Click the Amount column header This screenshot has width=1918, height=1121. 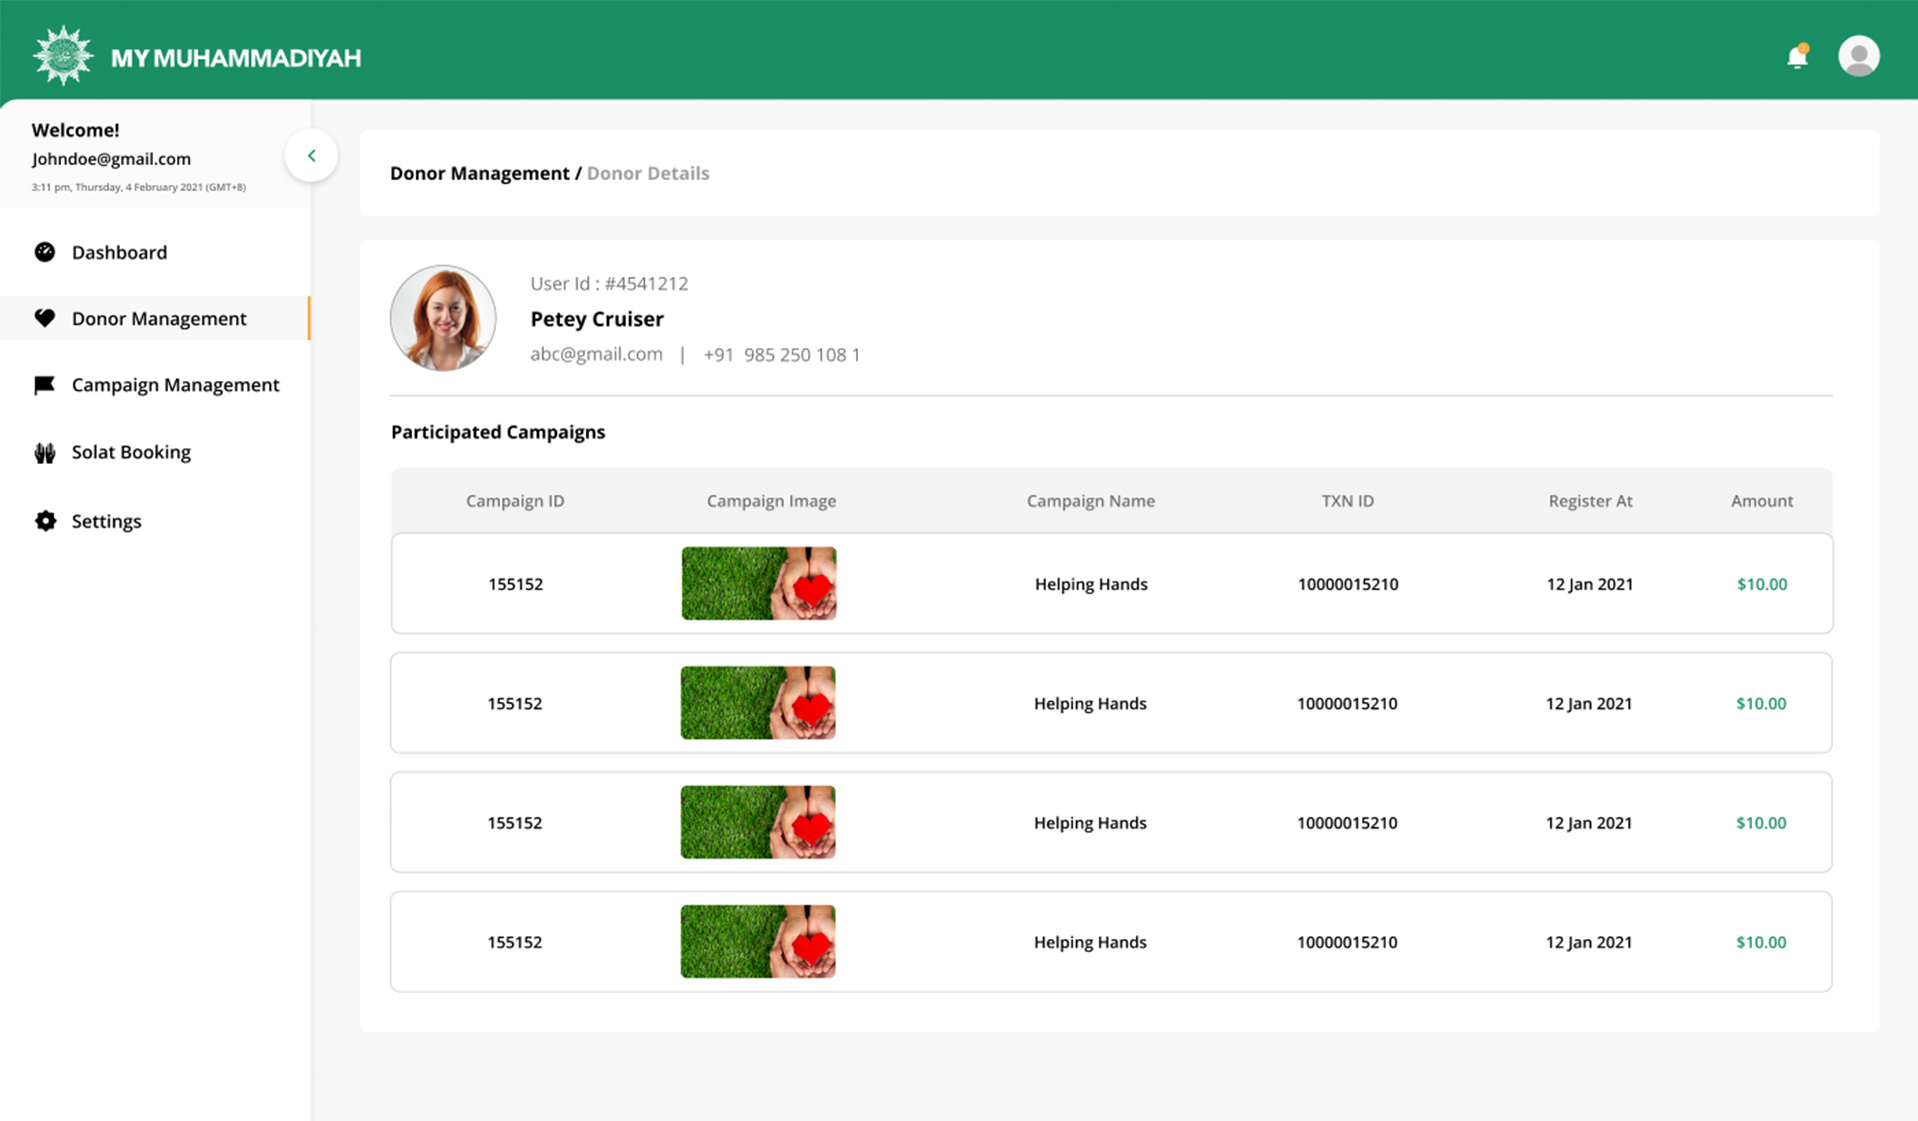click(1761, 501)
